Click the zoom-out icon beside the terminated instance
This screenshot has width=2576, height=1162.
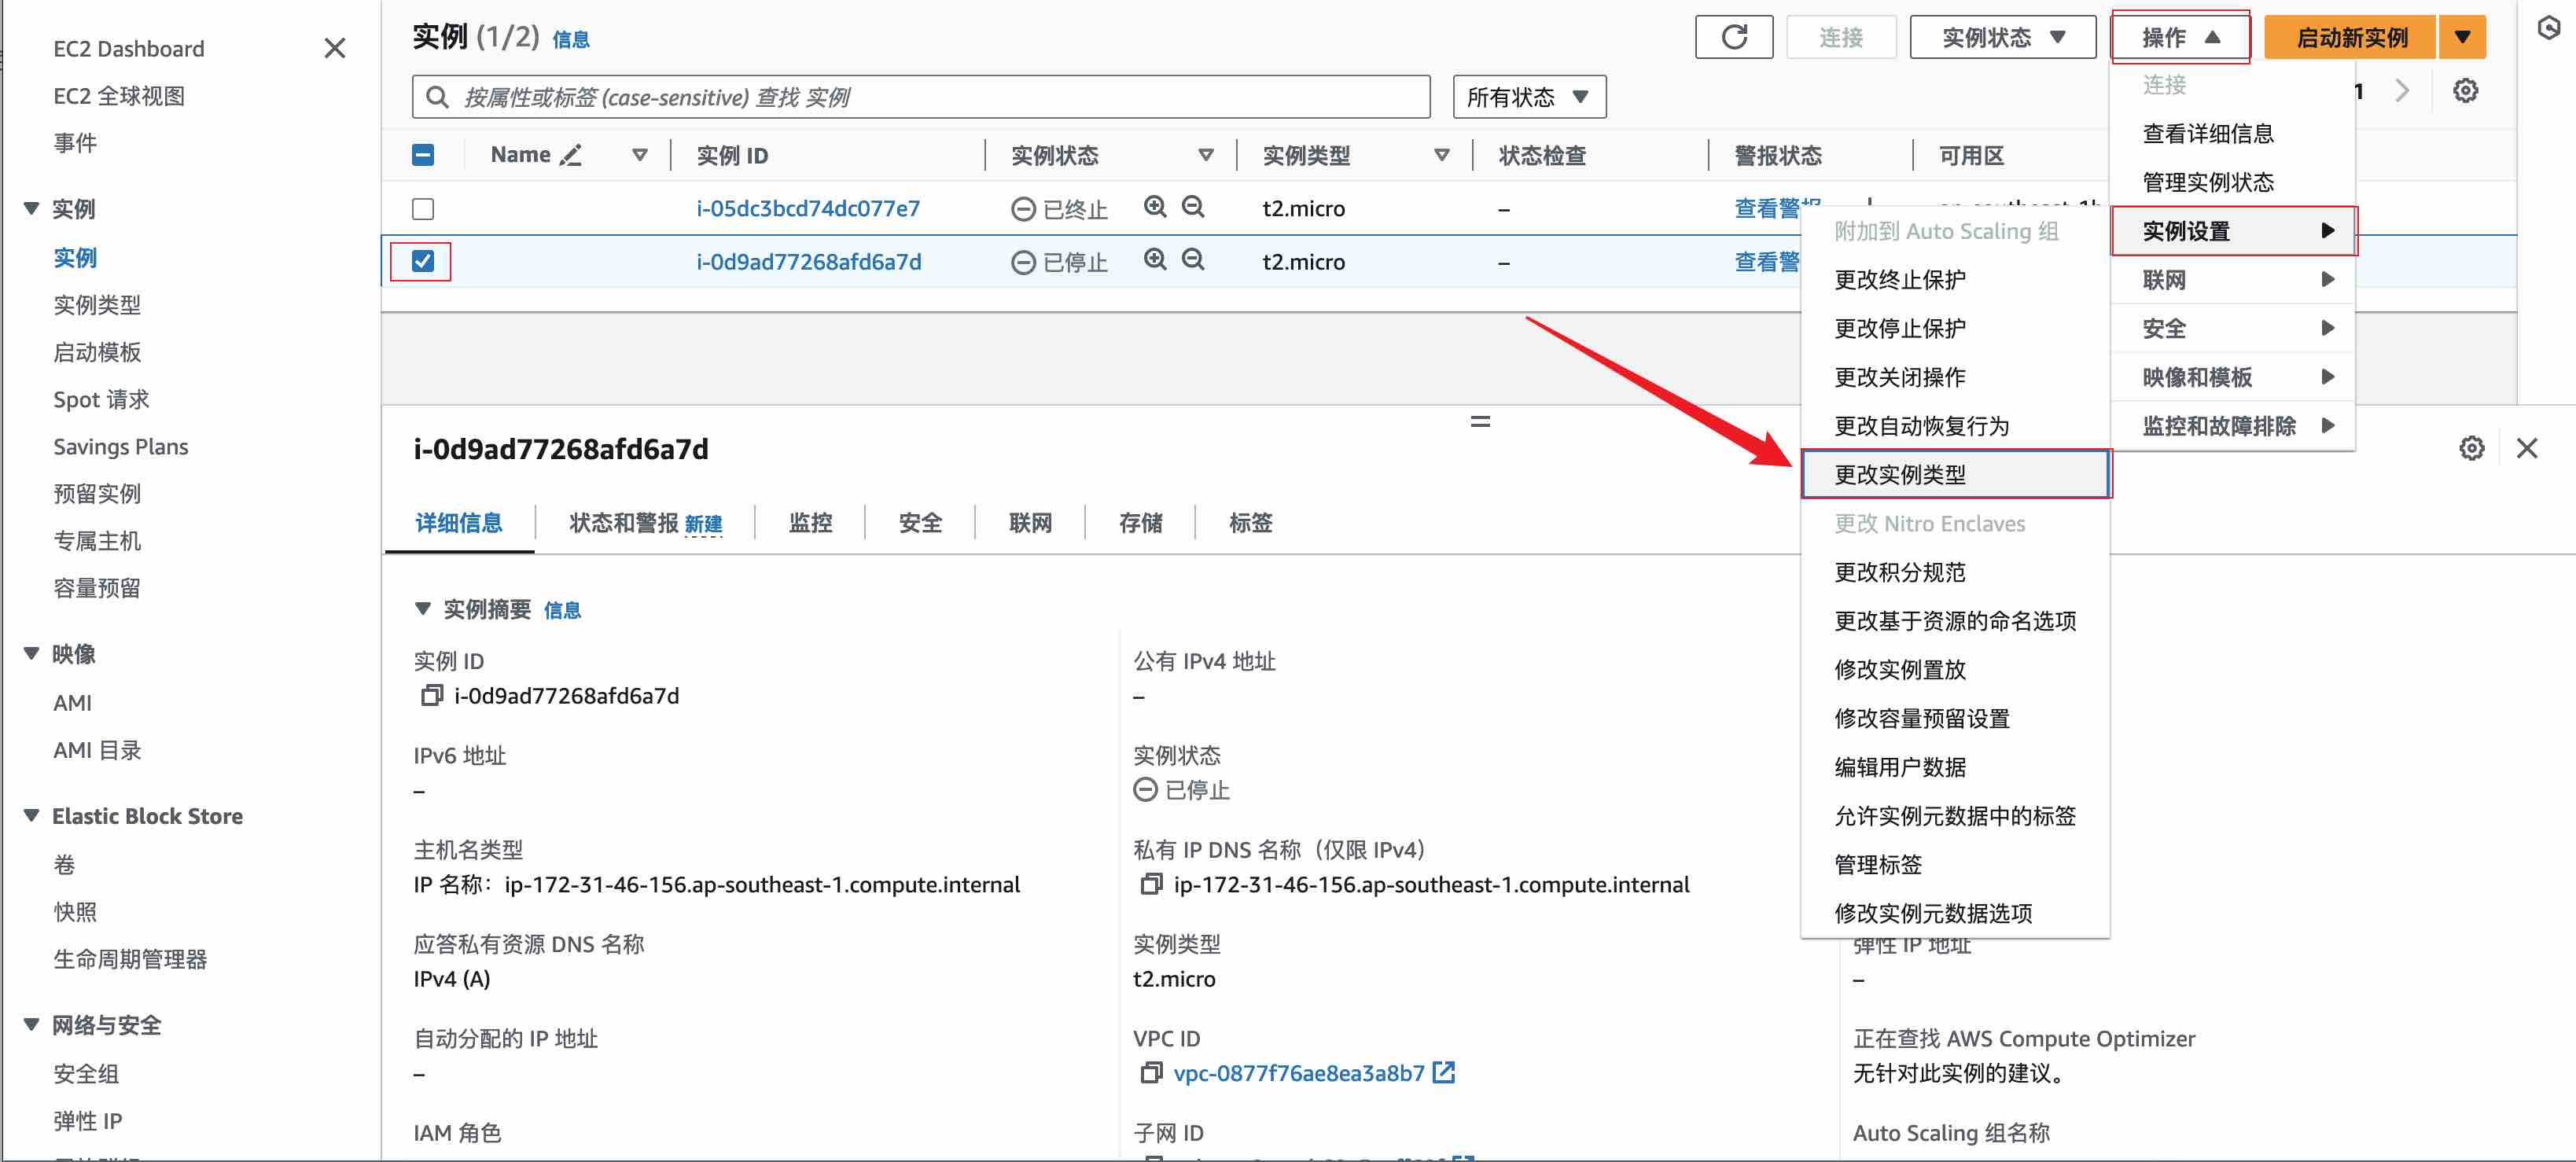(x=1192, y=207)
